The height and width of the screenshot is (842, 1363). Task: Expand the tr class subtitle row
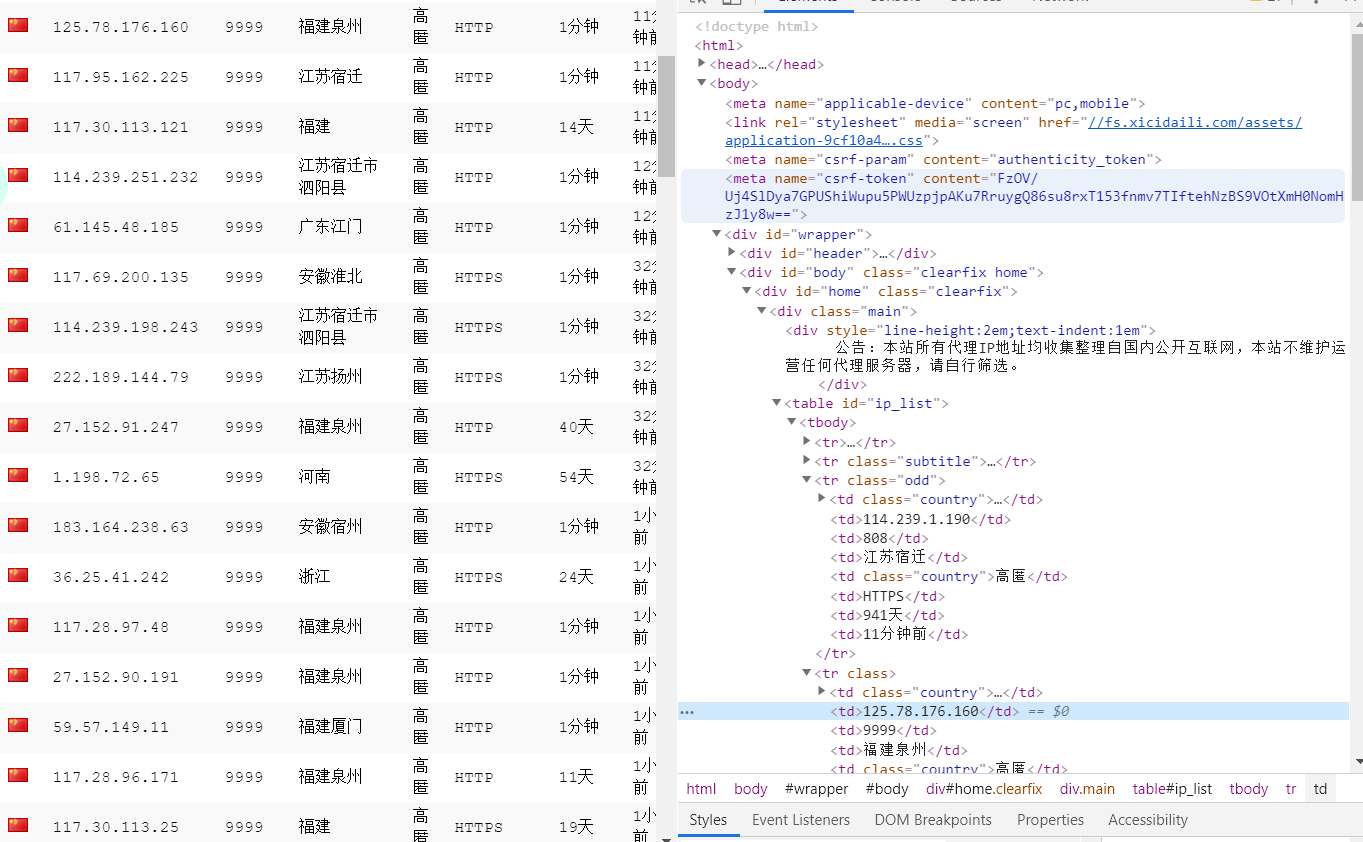pos(806,461)
